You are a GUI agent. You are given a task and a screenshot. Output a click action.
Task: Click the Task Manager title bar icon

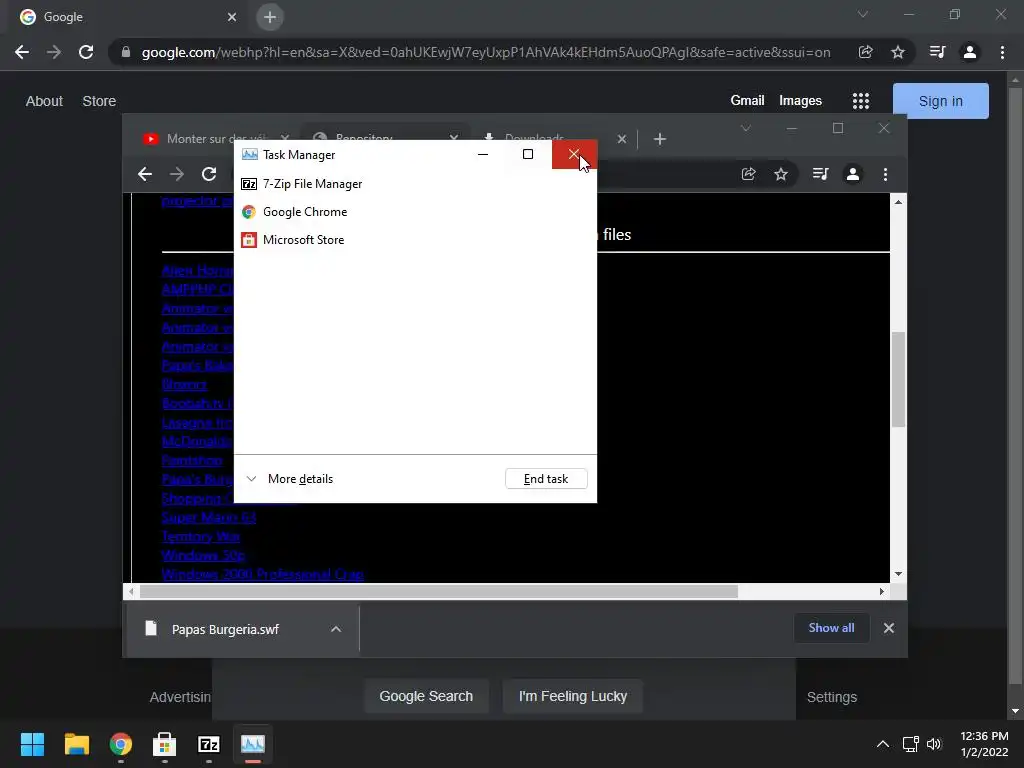coord(249,155)
